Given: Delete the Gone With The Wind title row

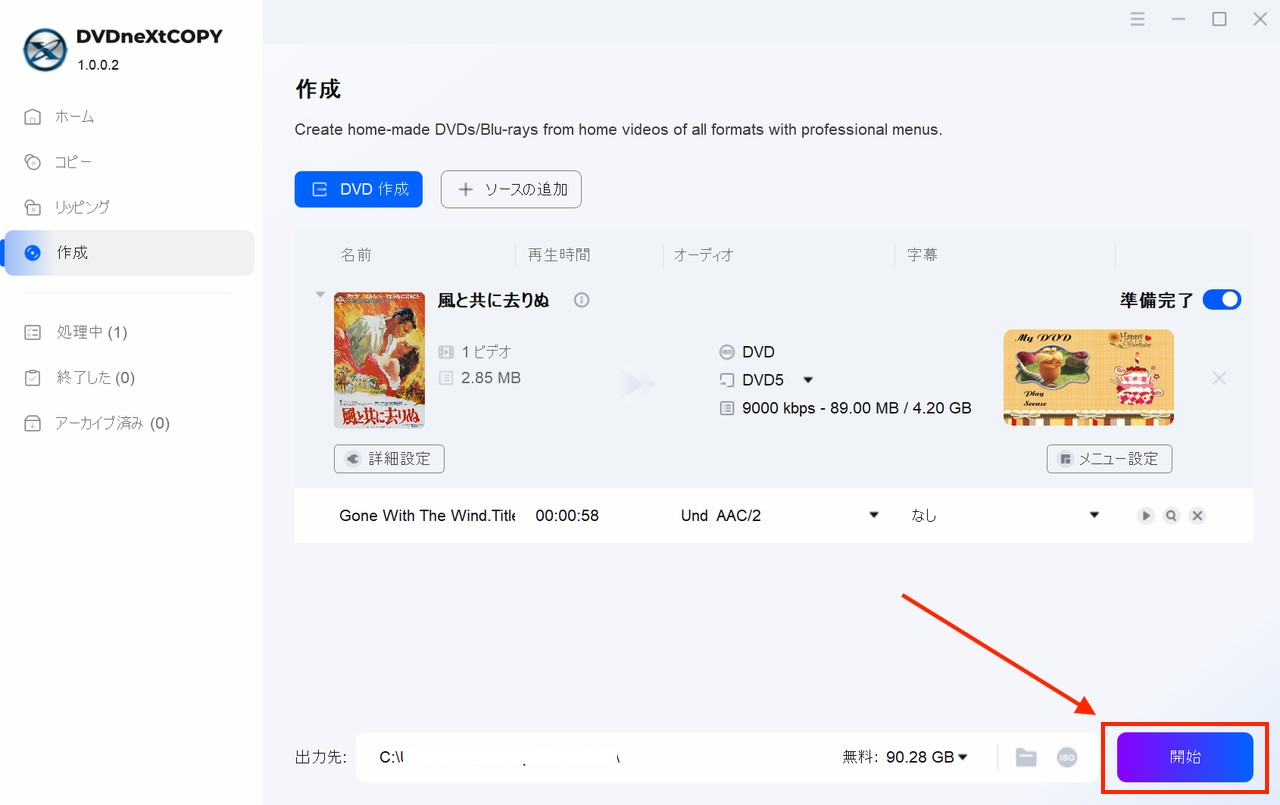Looking at the screenshot, I should click(1197, 516).
